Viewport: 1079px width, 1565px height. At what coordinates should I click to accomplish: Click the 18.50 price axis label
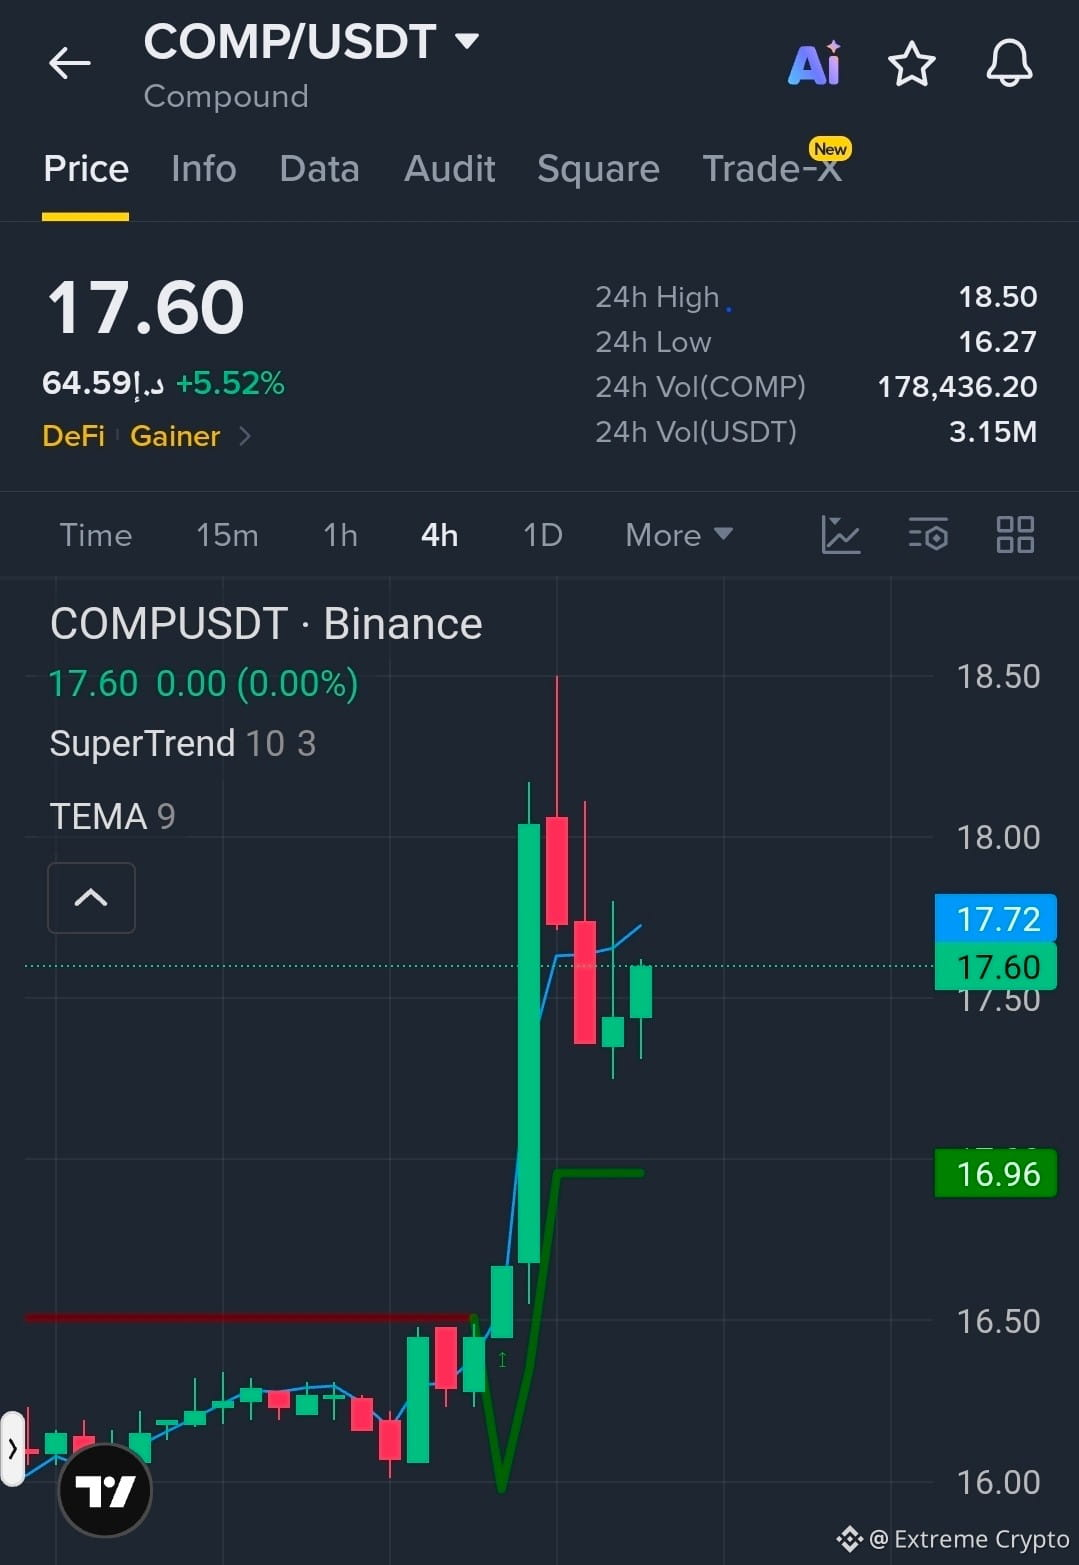click(x=998, y=677)
